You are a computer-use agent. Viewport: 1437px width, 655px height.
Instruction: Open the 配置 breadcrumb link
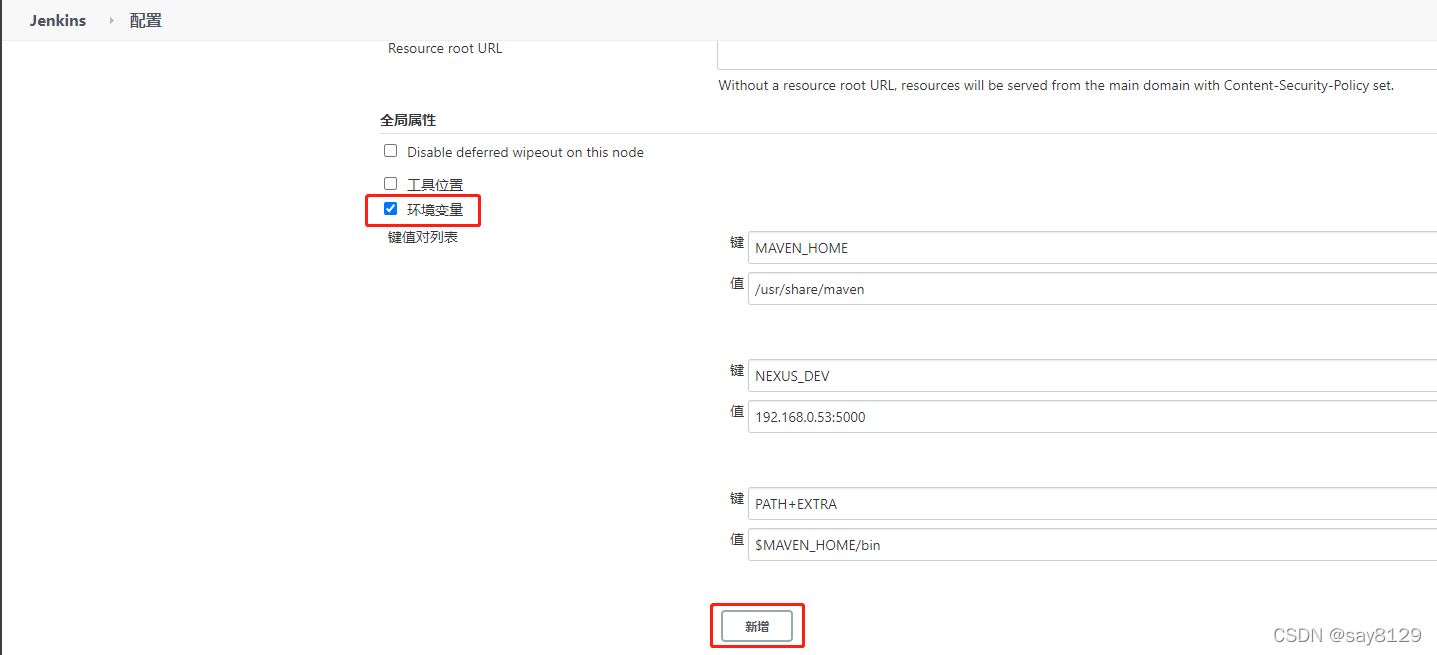pyautogui.click(x=146, y=20)
